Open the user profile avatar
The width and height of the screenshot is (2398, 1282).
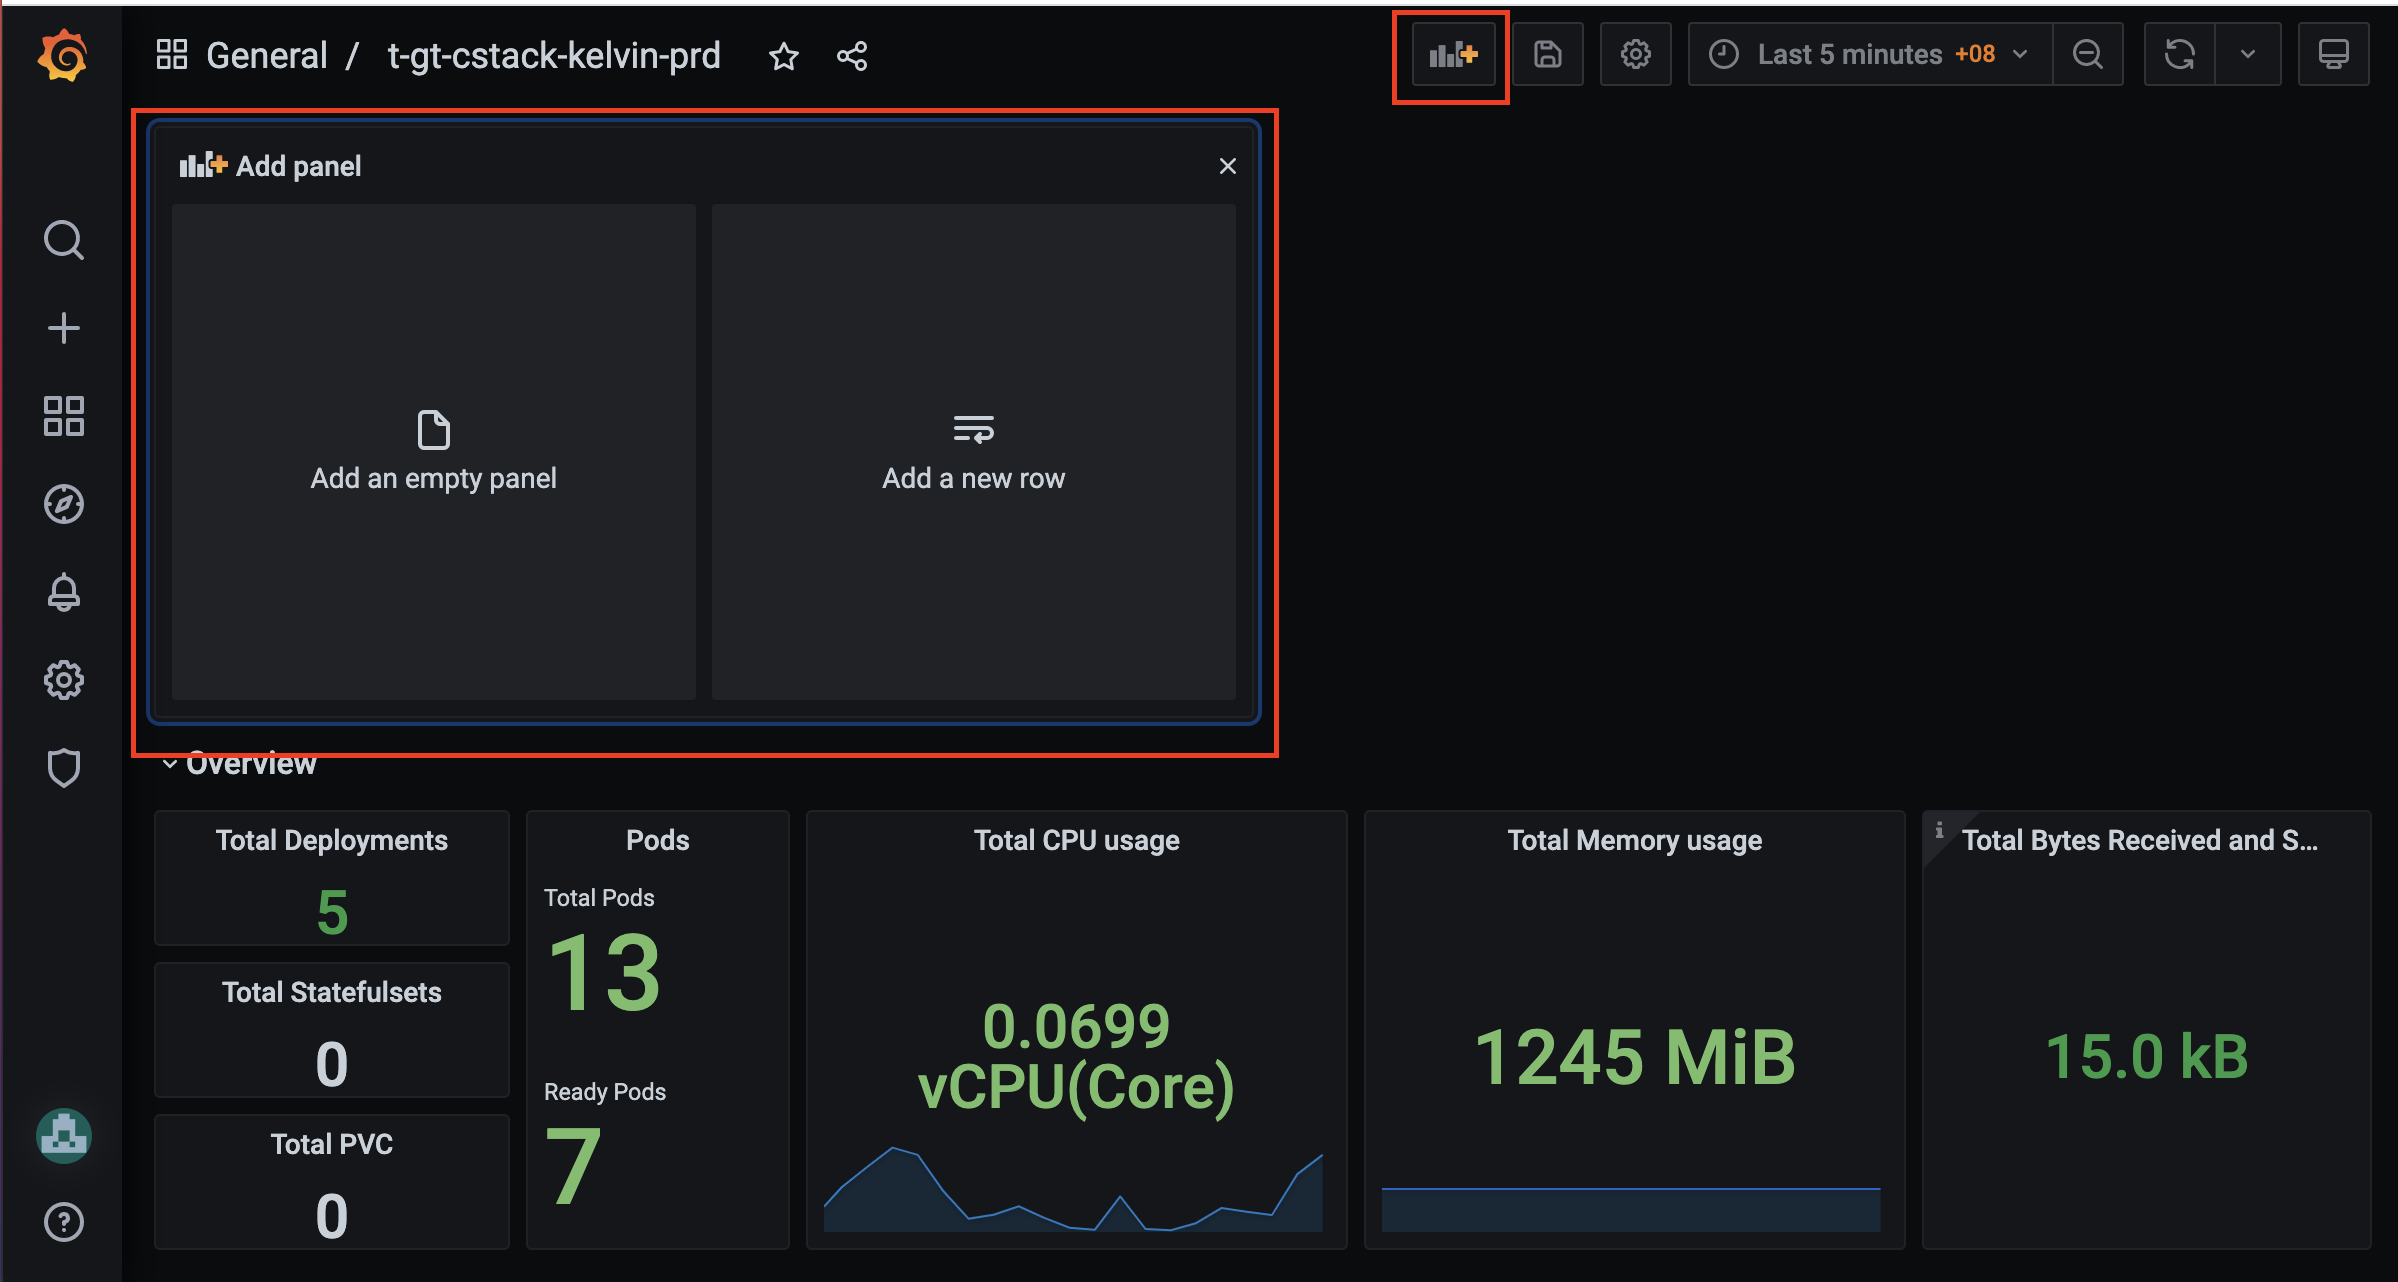pyautogui.click(x=64, y=1136)
